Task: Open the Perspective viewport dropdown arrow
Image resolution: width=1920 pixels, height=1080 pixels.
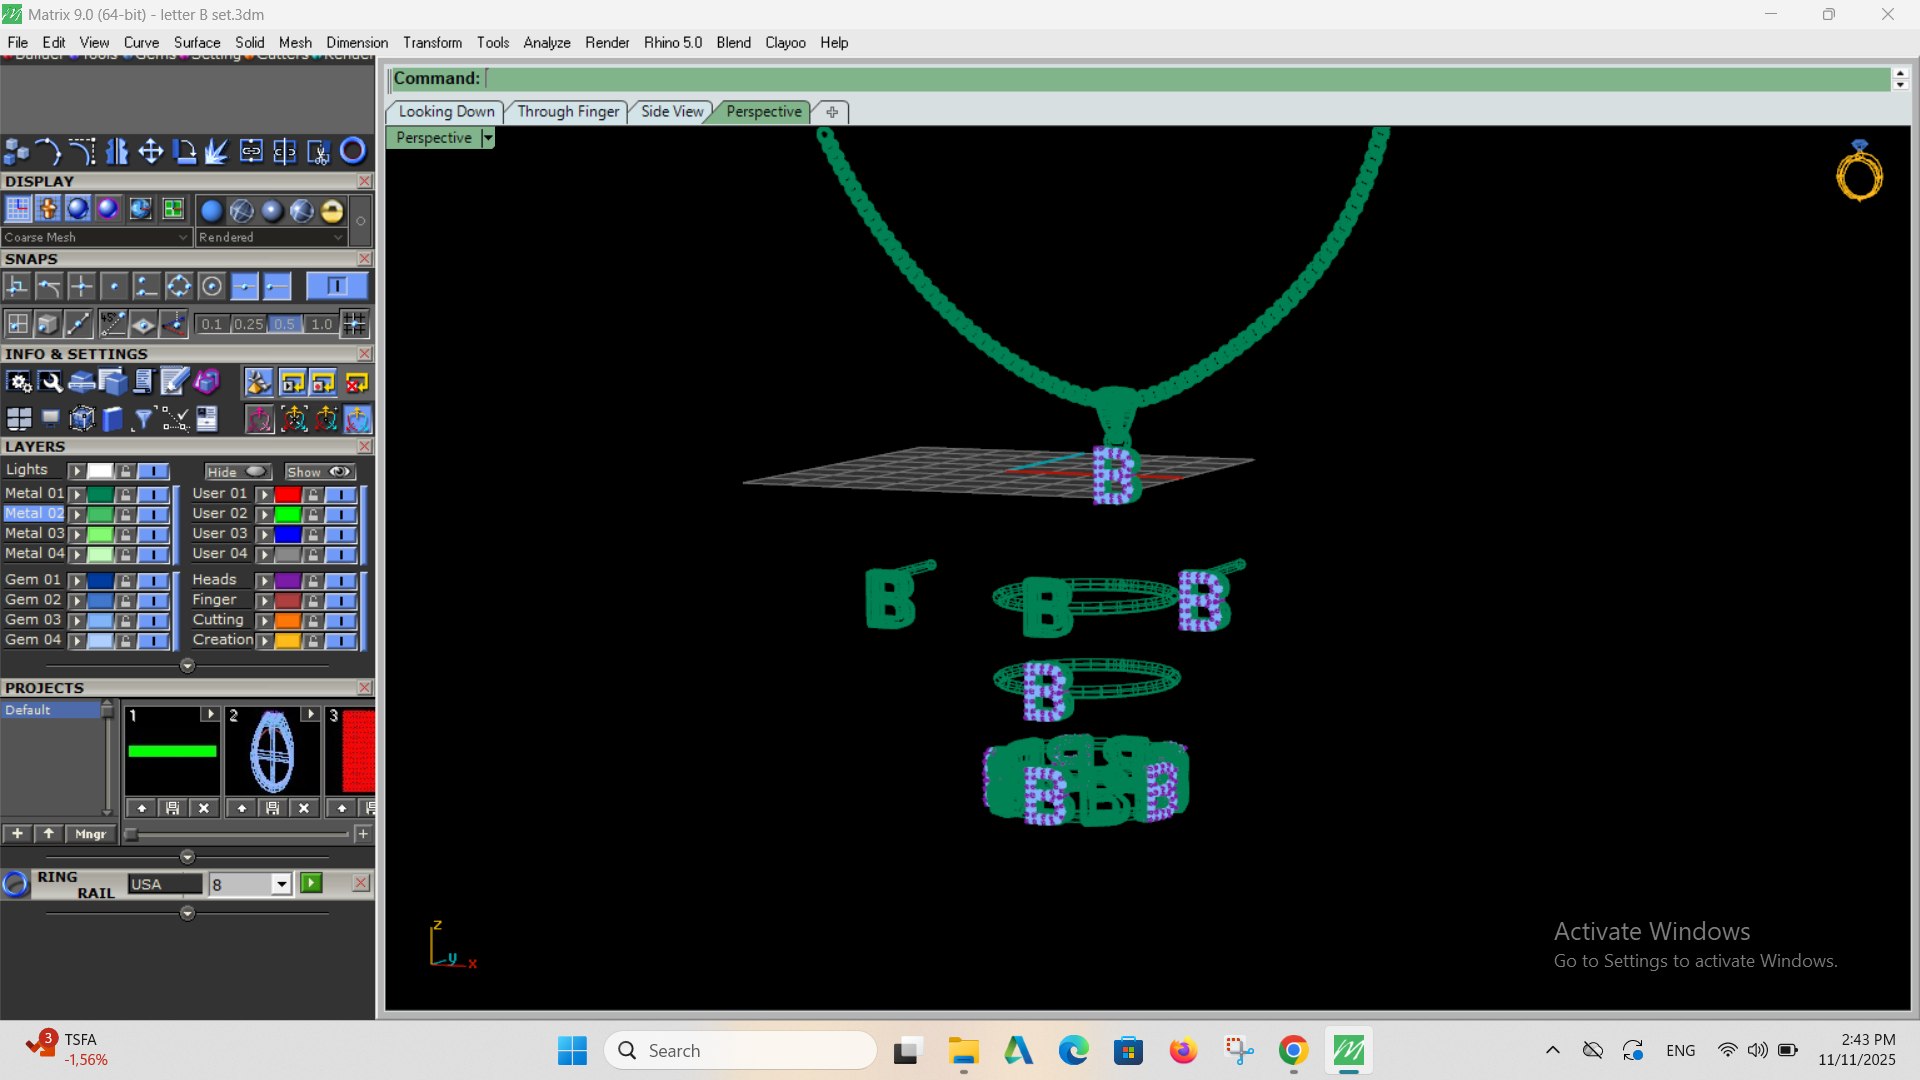Action: pos(487,138)
